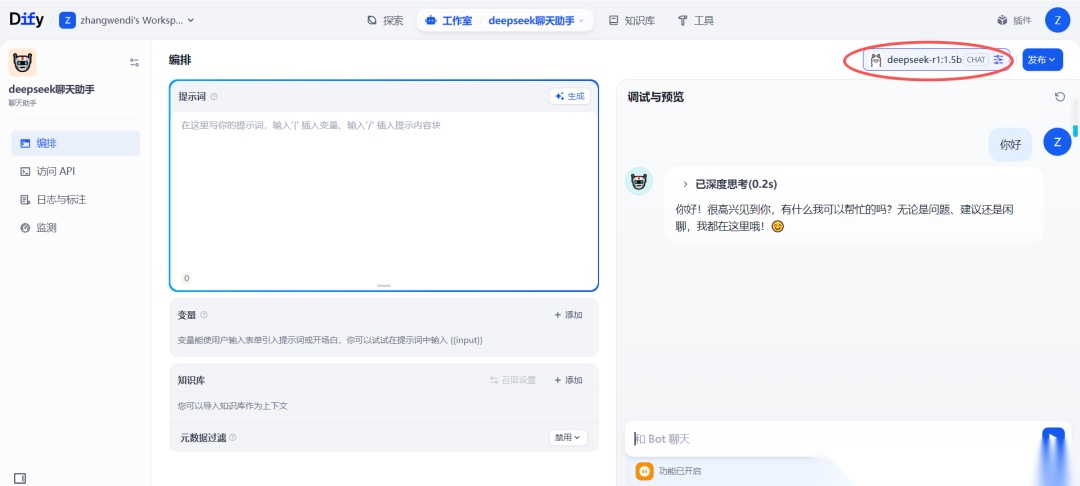Click the 调试与预览 heading
The width and height of the screenshot is (1080, 486).
pyautogui.click(x=655, y=97)
